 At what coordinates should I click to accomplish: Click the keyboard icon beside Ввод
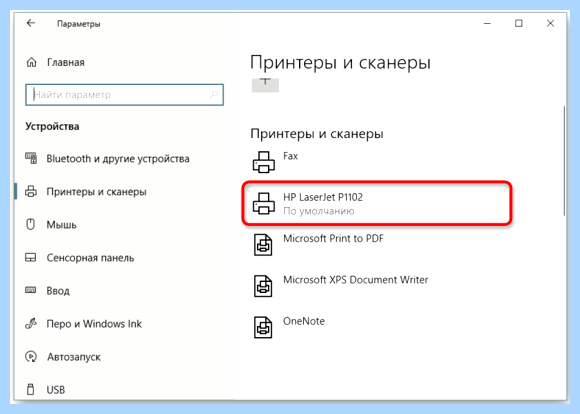point(31,290)
